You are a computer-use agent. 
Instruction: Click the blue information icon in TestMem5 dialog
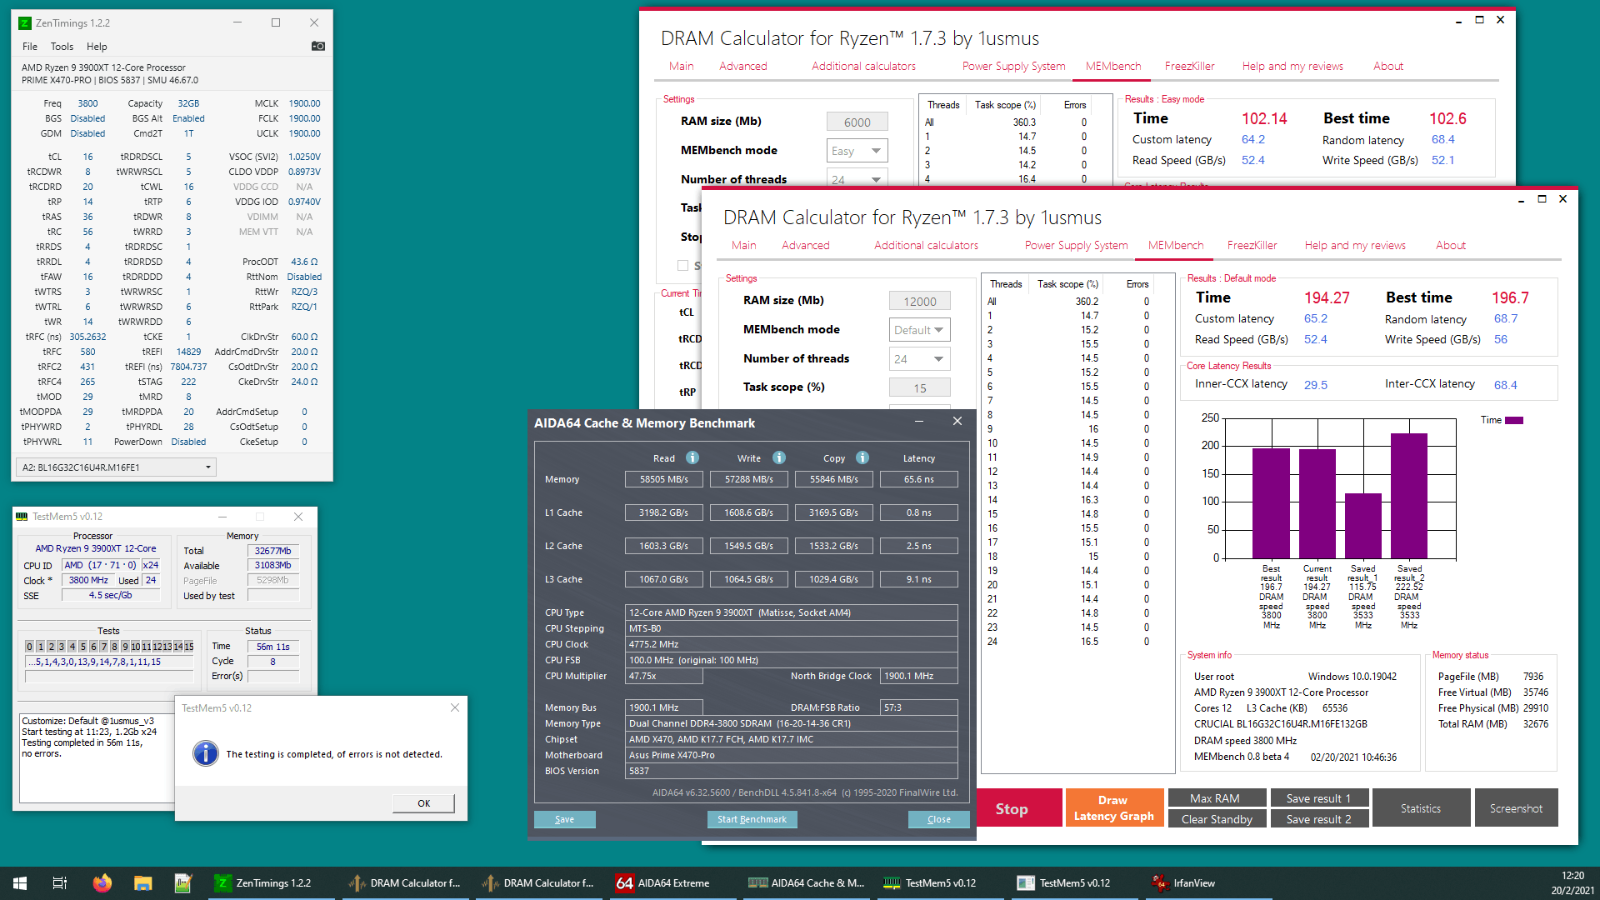point(206,753)
